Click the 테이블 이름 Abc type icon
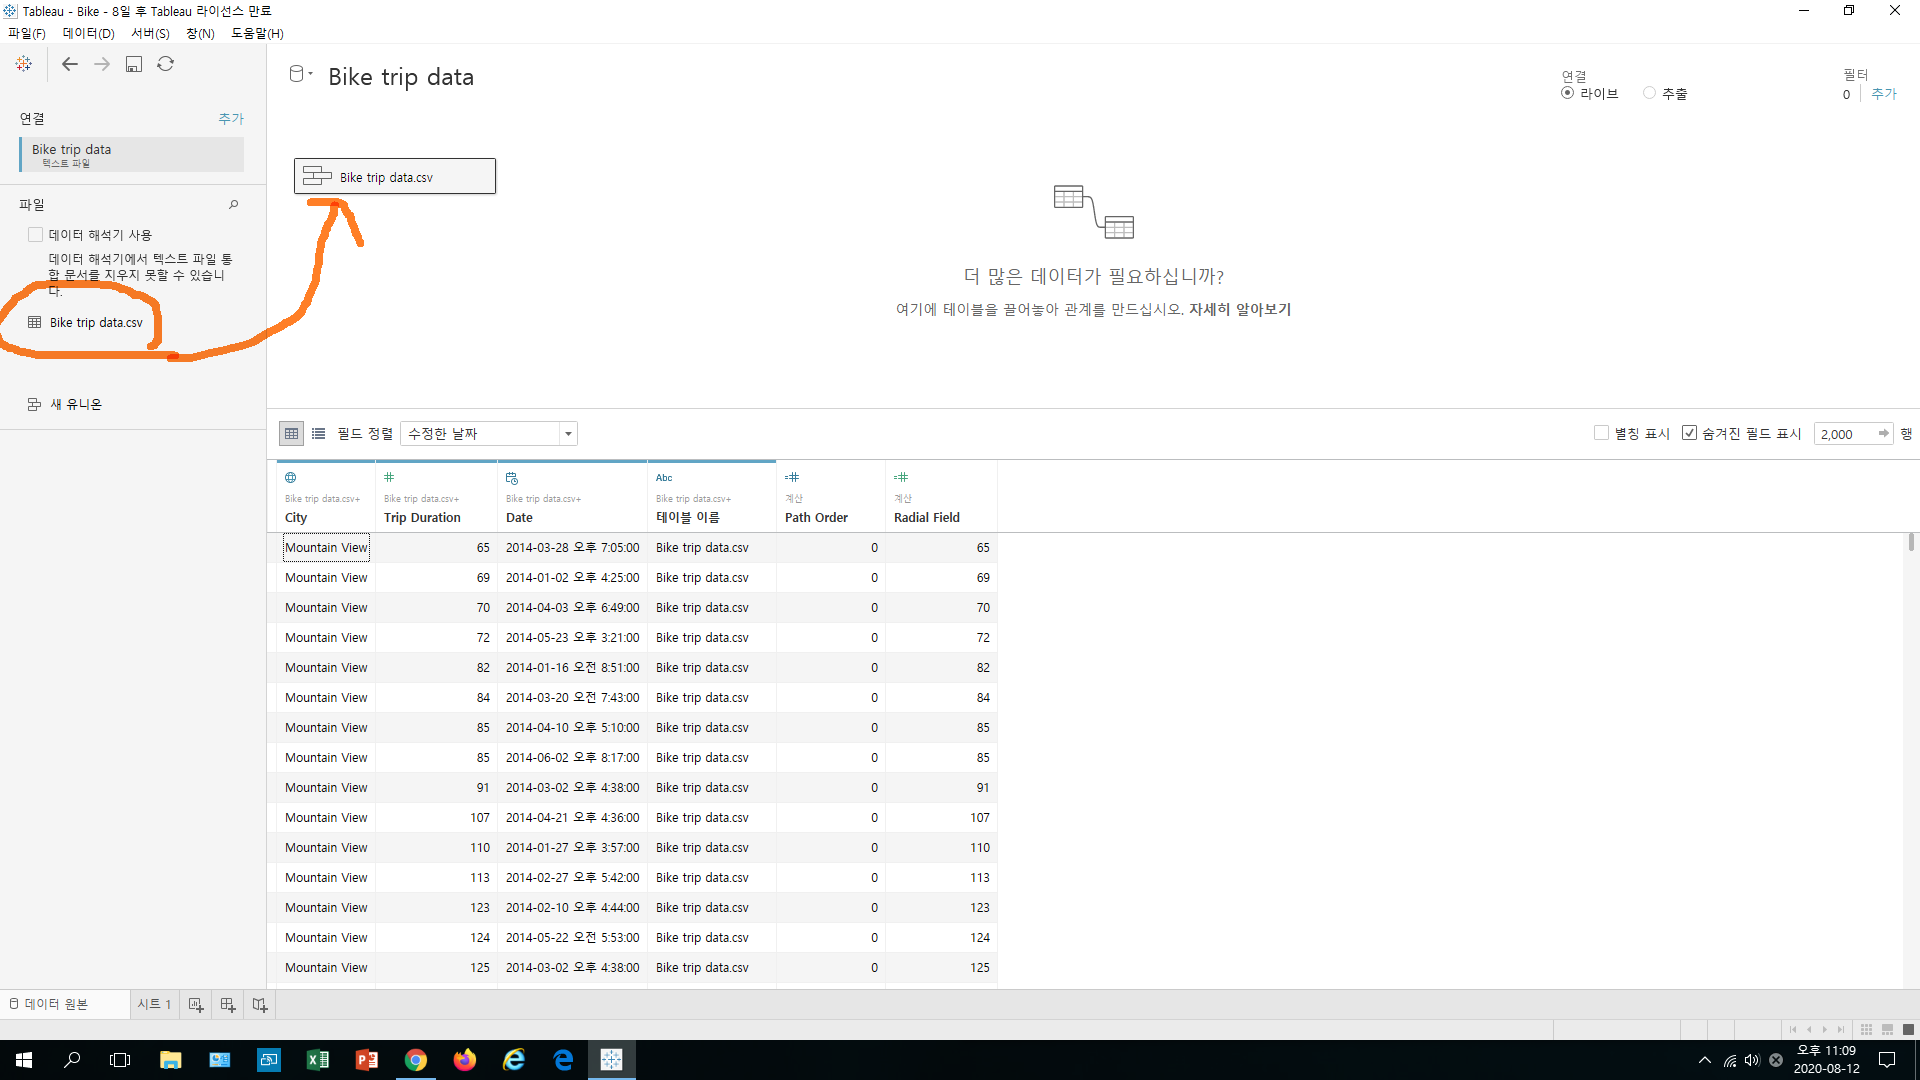 pyautogui.click(x=664, y=478)
